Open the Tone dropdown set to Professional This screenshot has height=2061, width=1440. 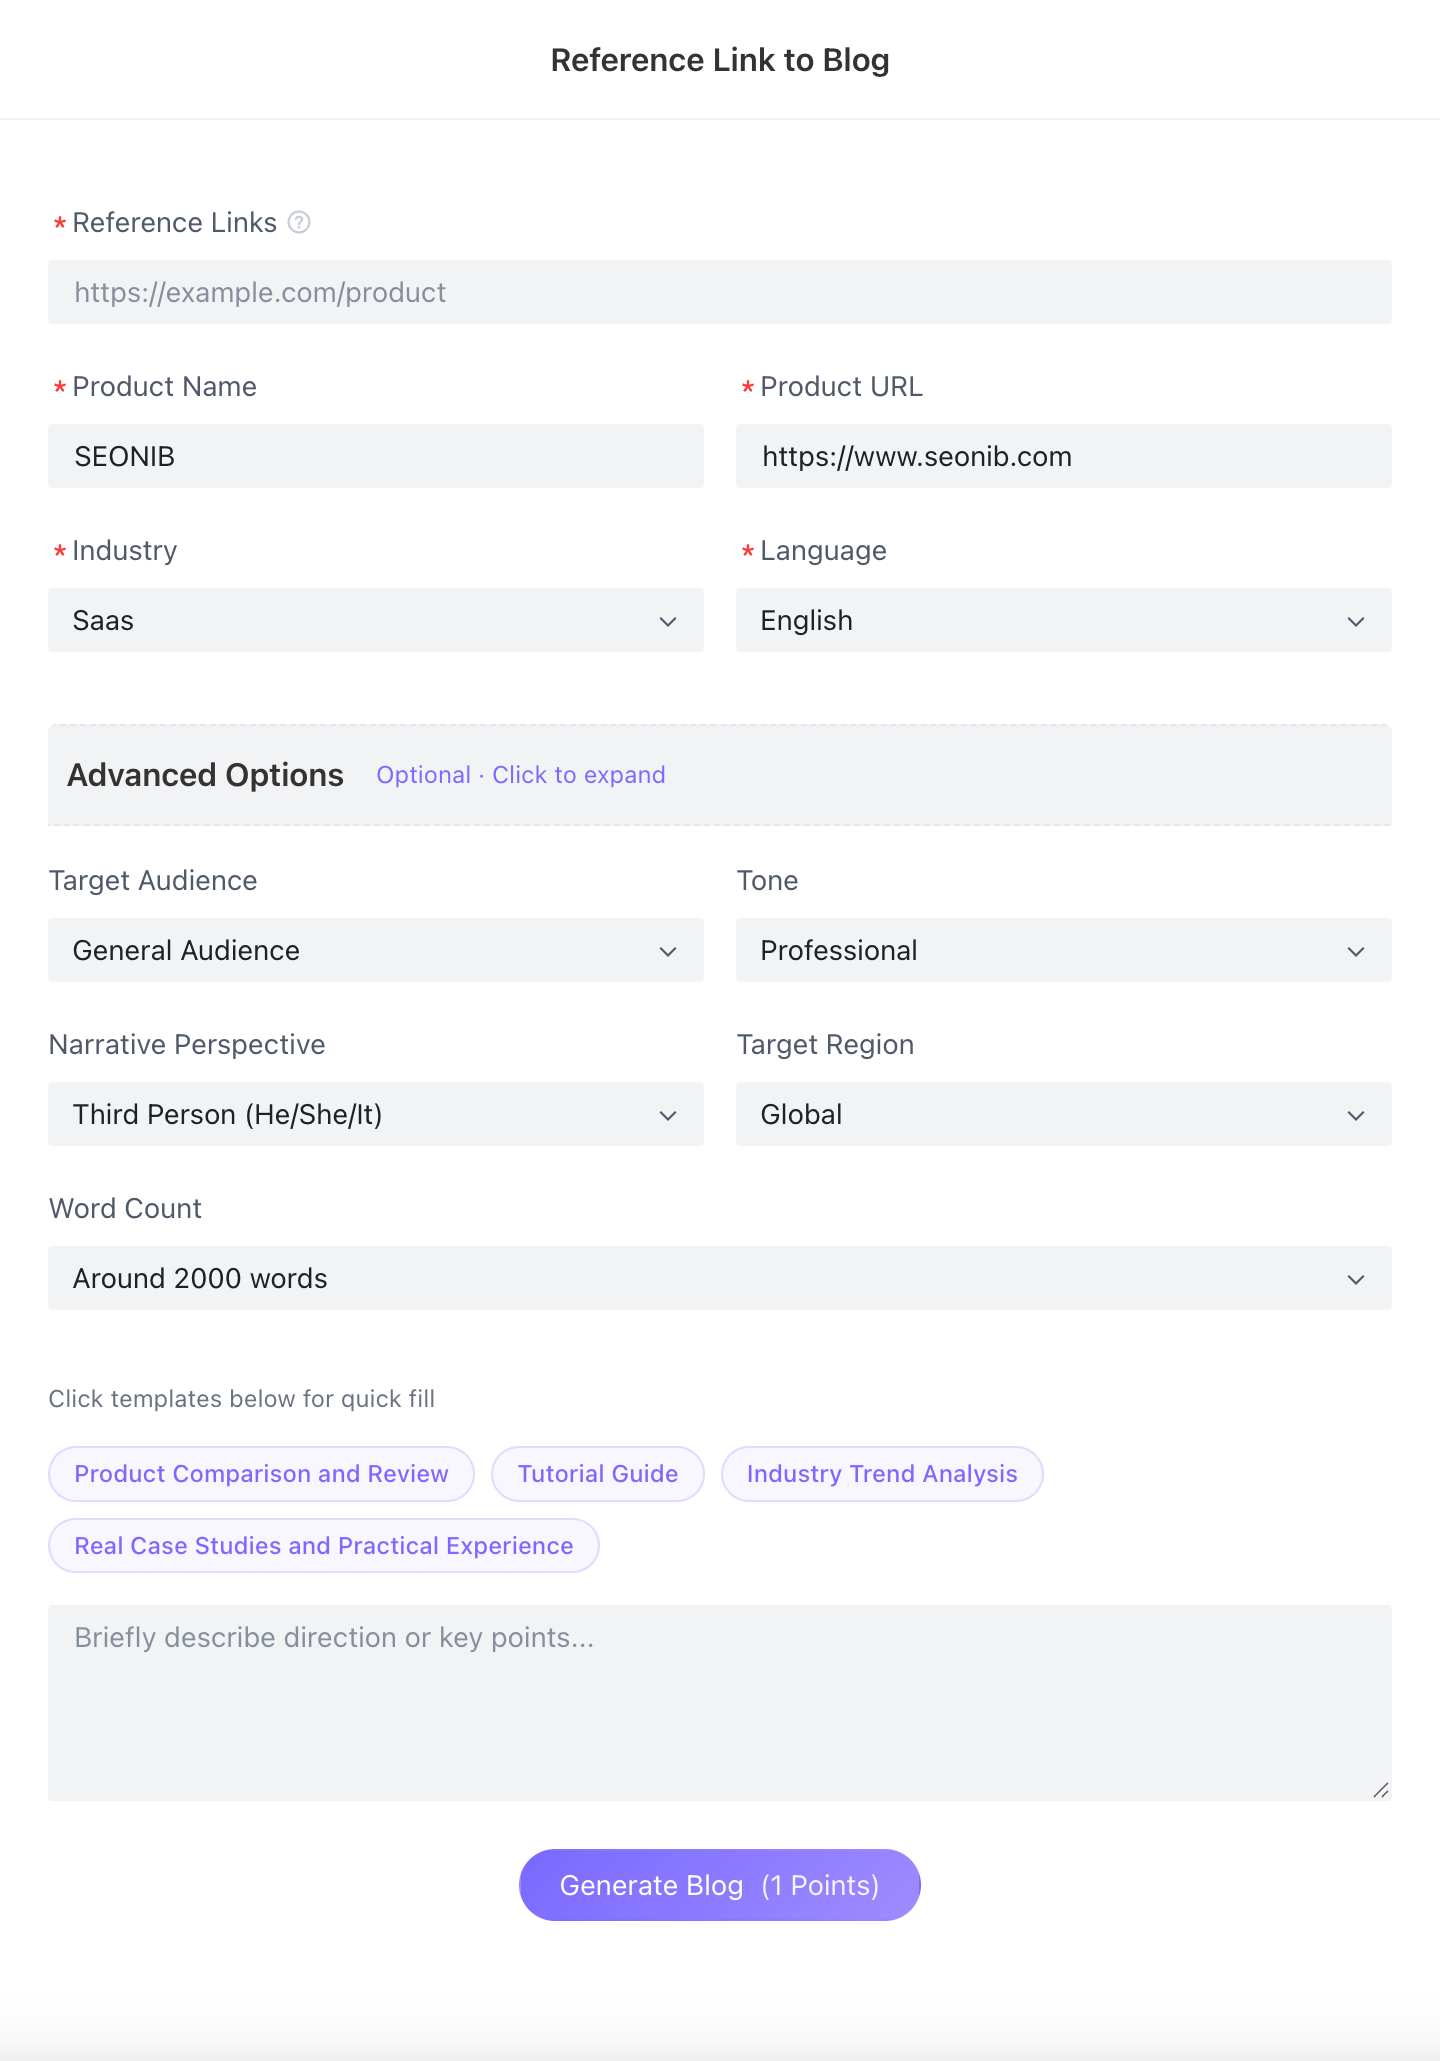[1064, 950]
